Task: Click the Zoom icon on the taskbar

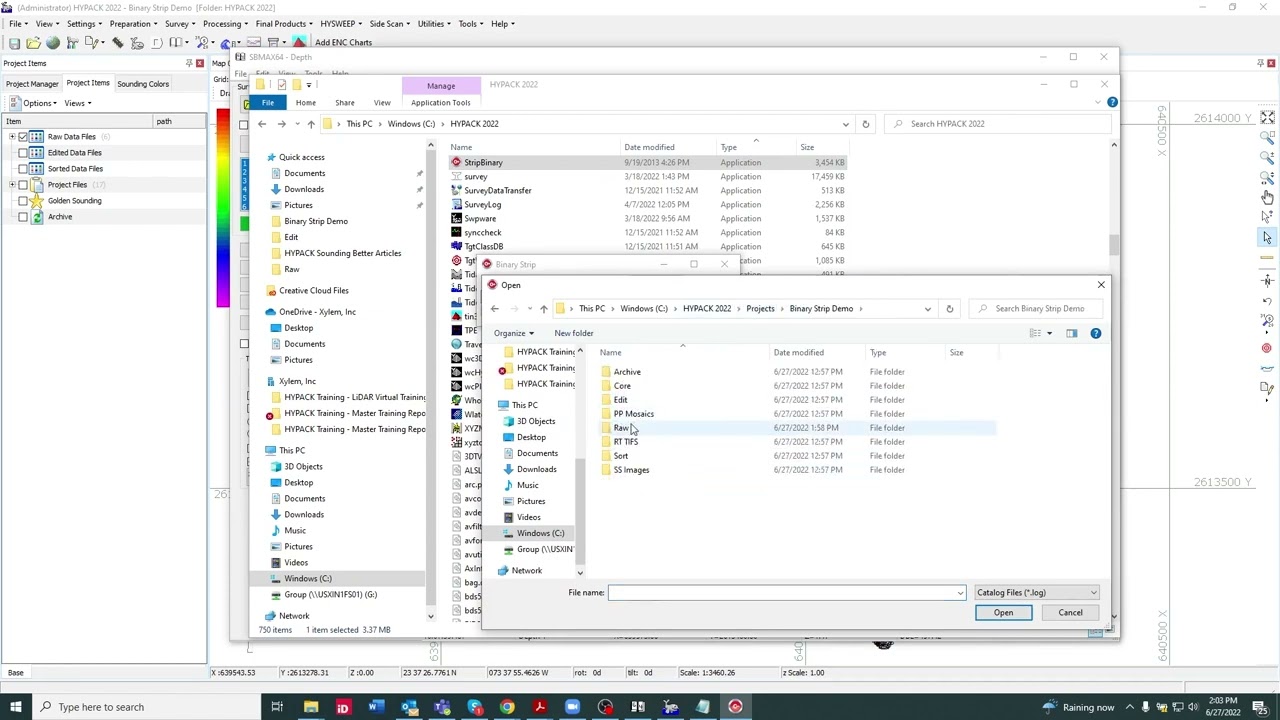Action: coord(572,707)
